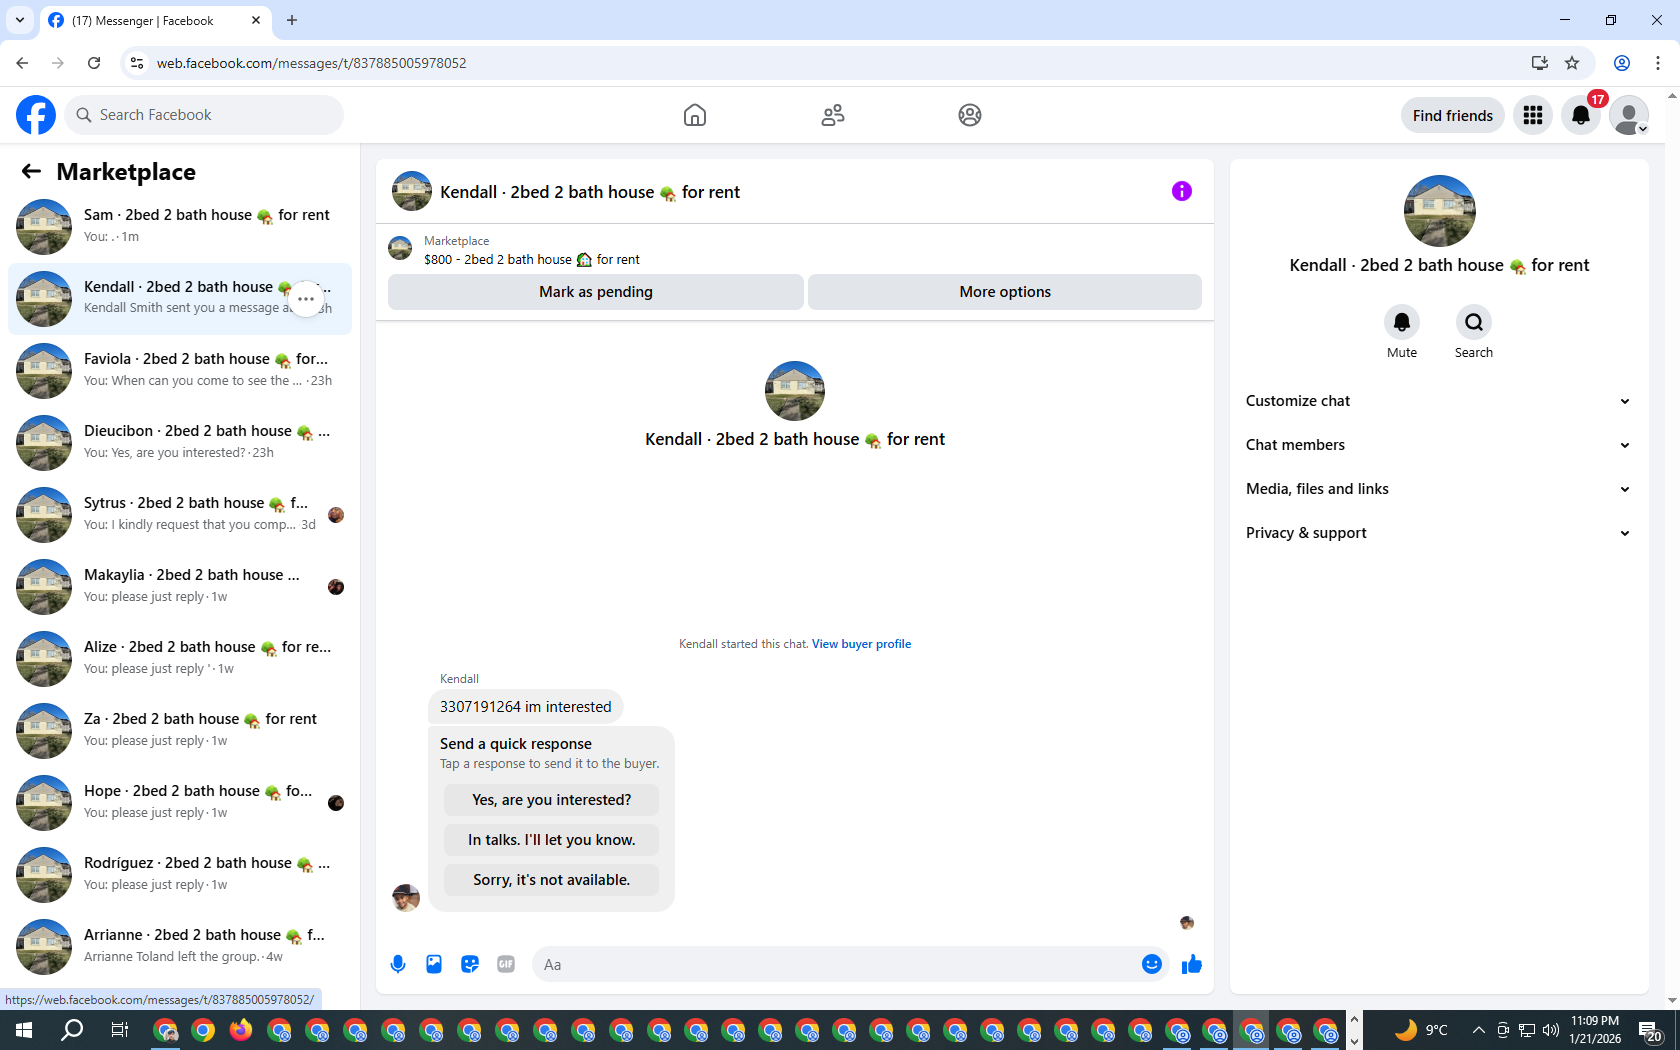Click the Aa message input field
The width and height of the screenshot is (1680, 1050).
(835, 965)
